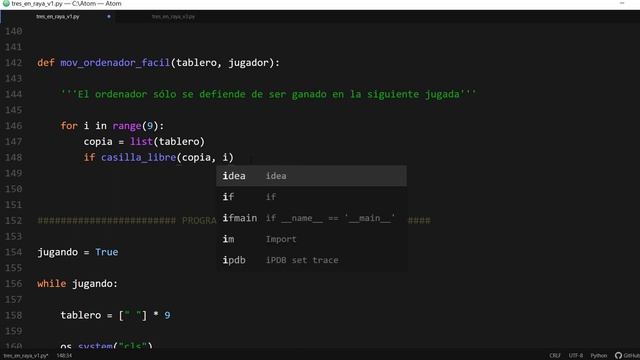Choose the 'if' snippet suggestion
This screenshot has width=640, height=360.
[311, 197]
